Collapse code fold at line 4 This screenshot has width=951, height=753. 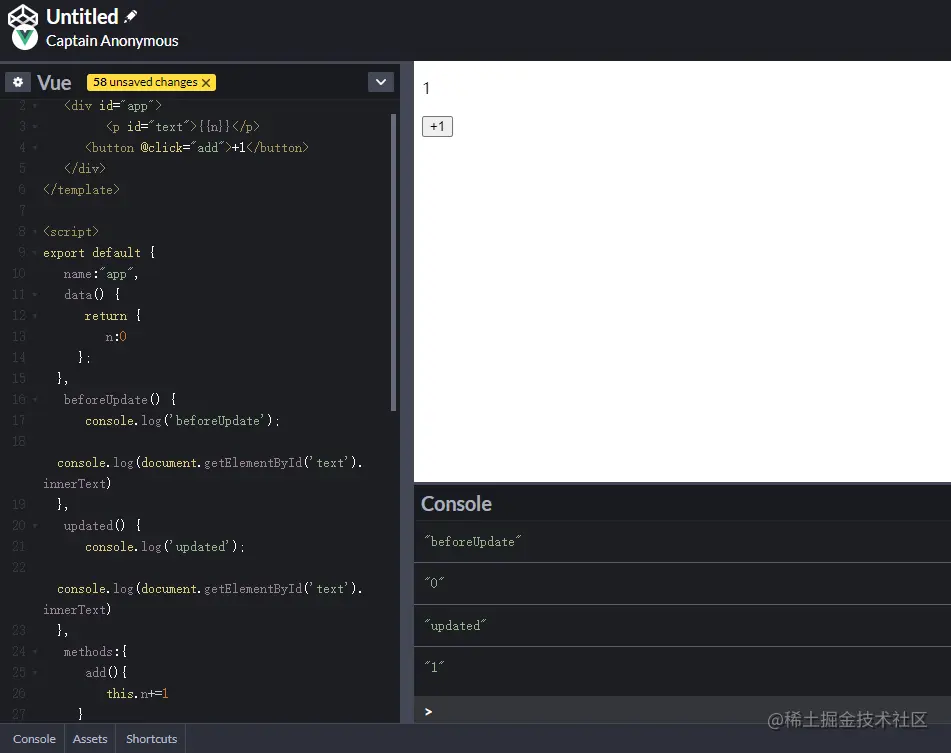tap(35, 148)
